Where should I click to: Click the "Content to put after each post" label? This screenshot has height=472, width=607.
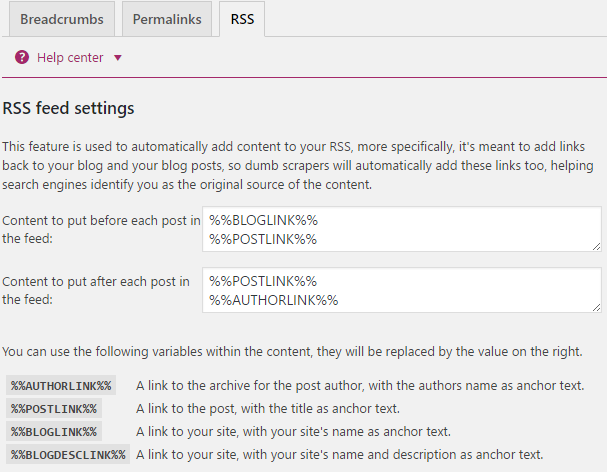96,290
